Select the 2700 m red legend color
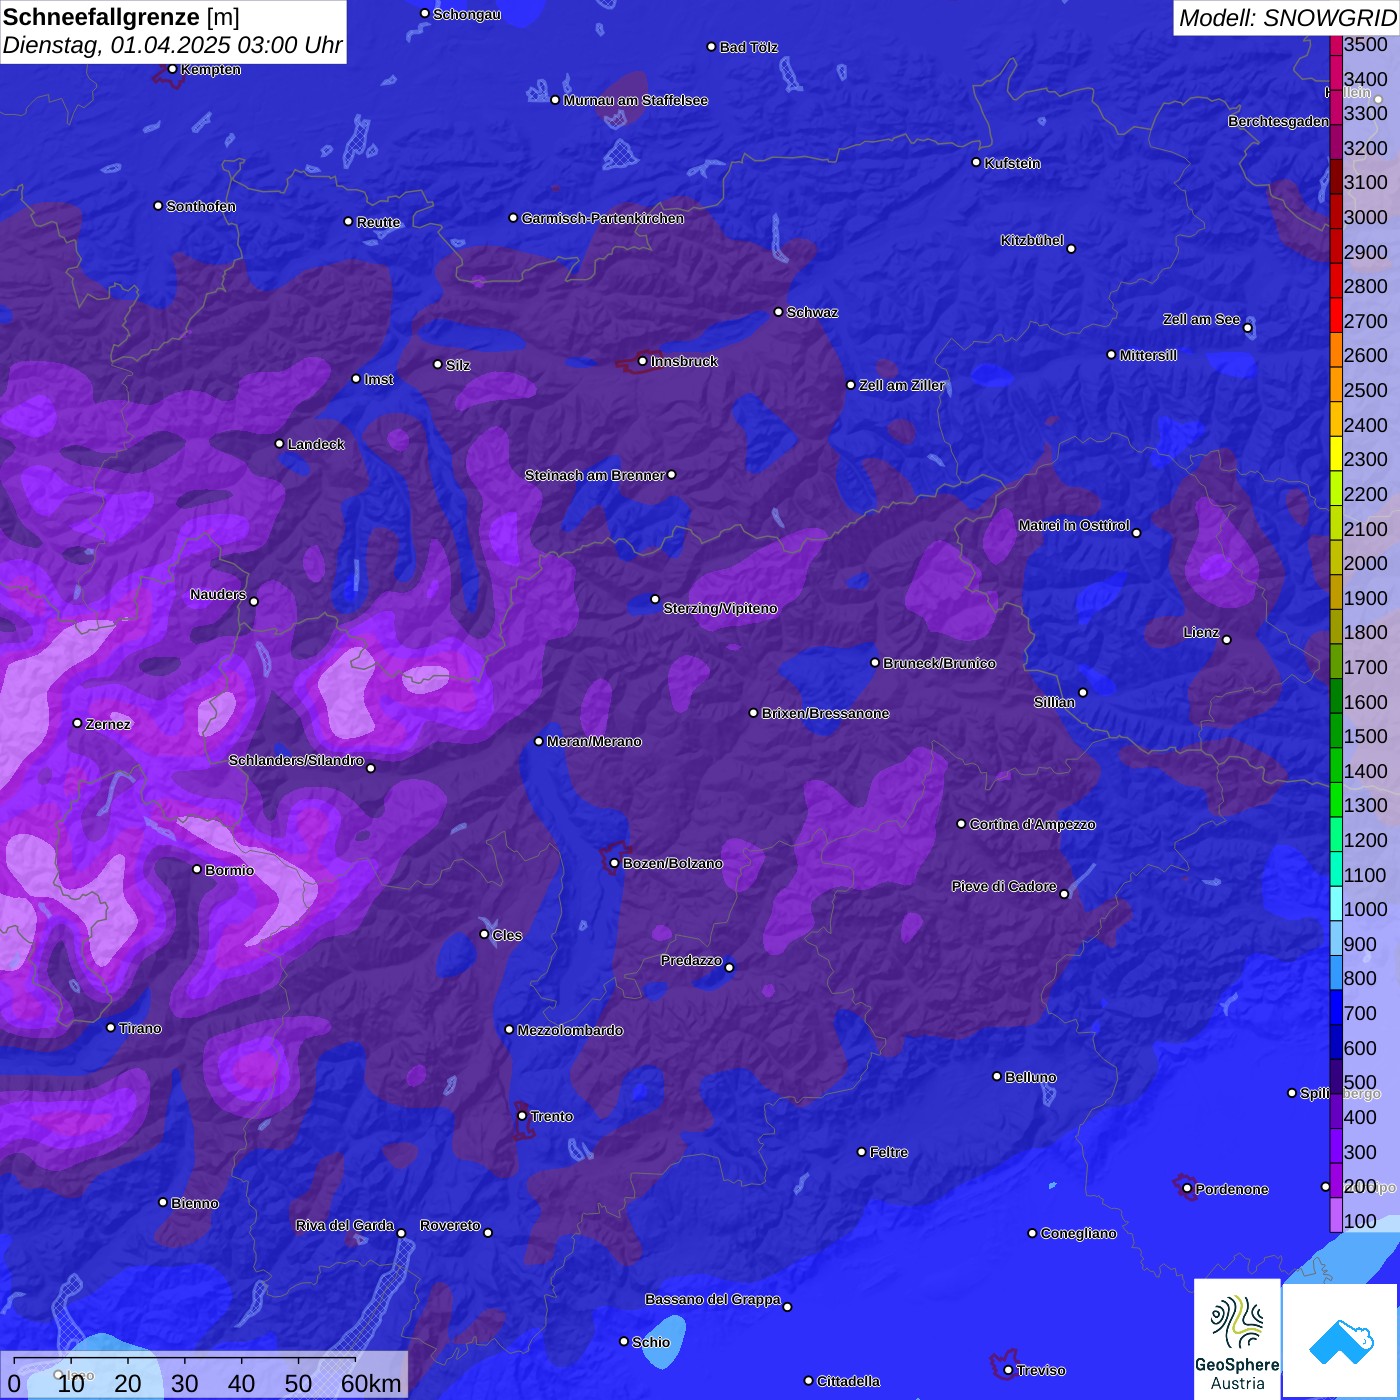The height and width of the screenshot is (1400, 1400). point(1335,315)
